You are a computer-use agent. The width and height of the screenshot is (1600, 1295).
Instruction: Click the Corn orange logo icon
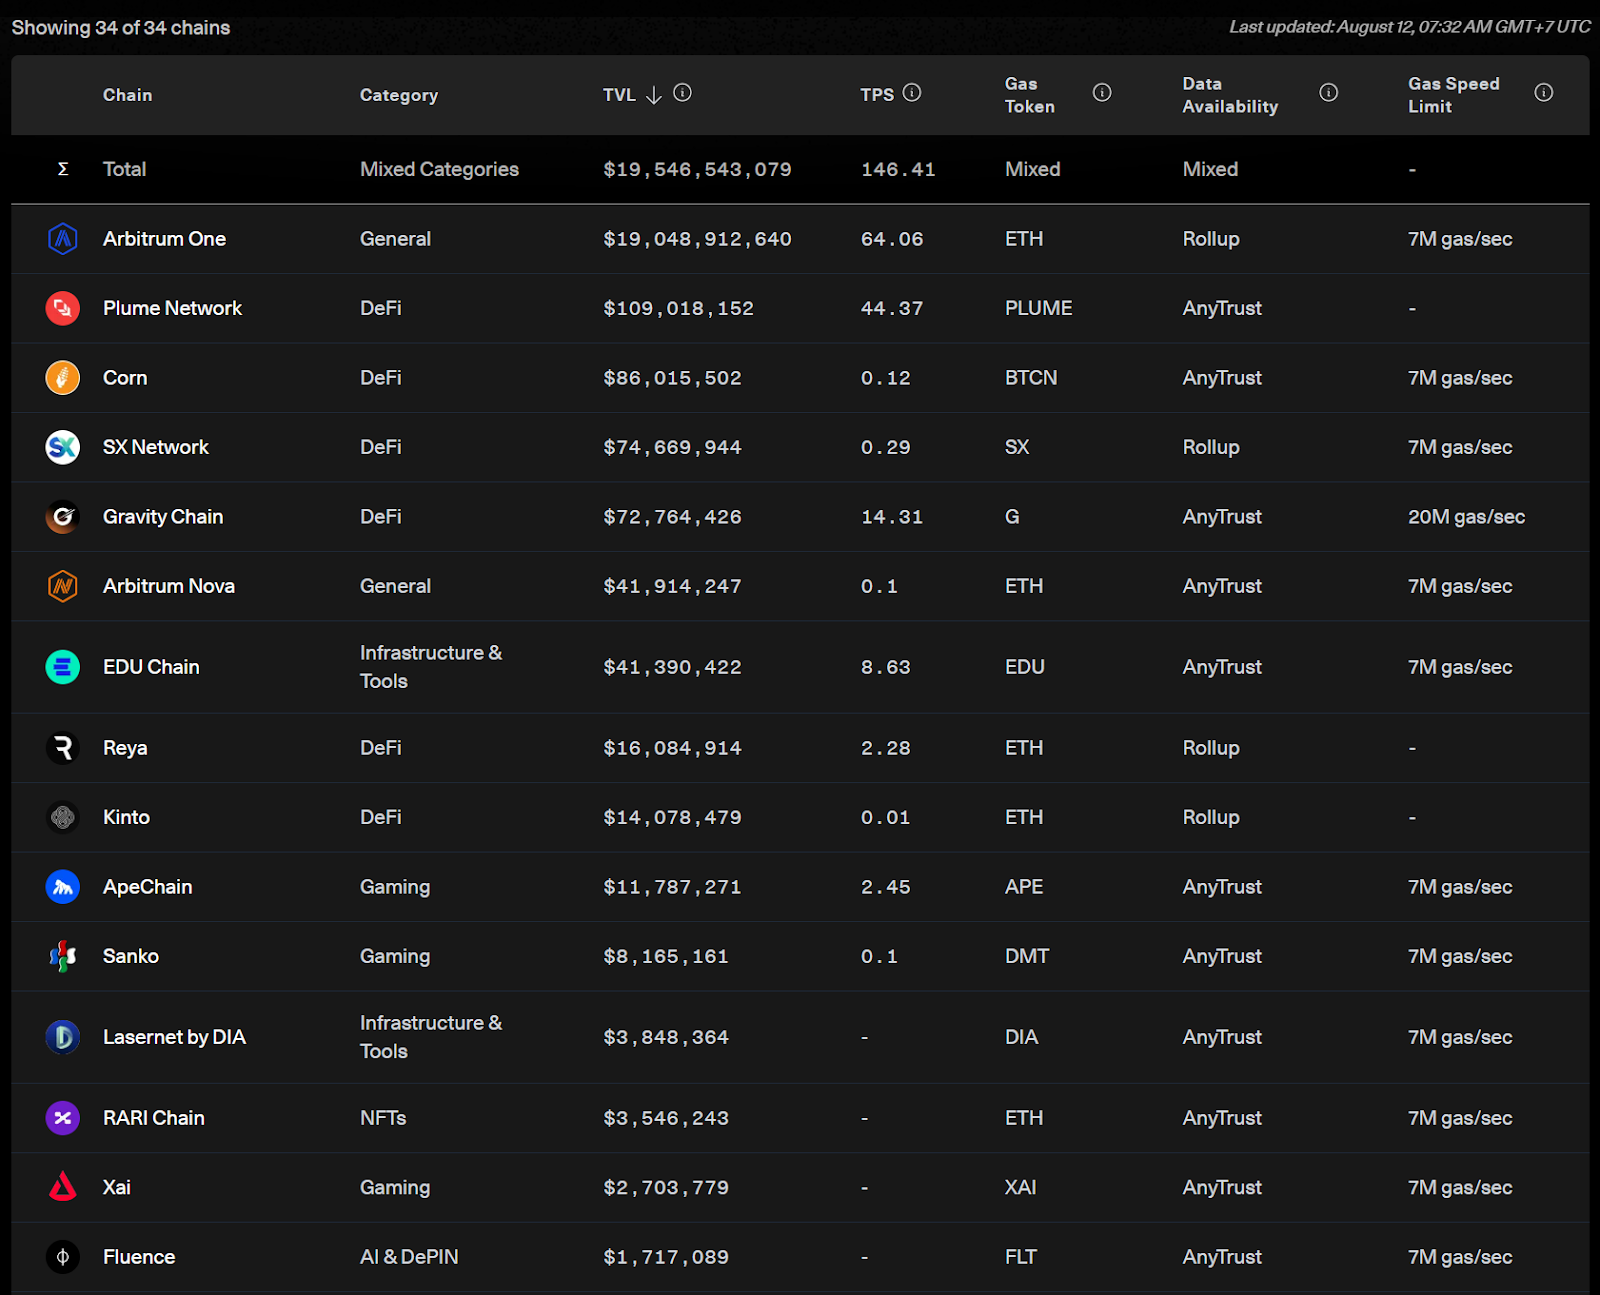point(63,378)
